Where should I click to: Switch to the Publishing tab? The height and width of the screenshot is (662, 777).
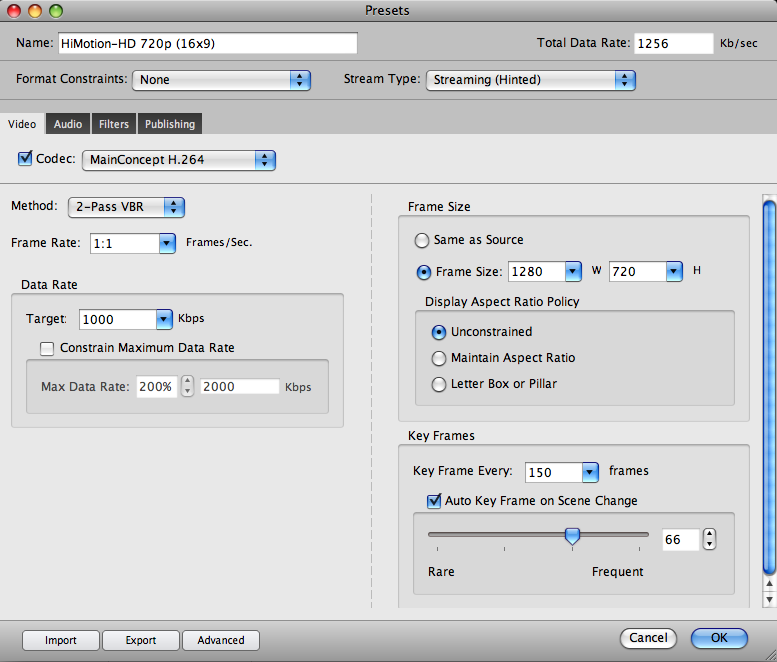click(x=170, y=124)
